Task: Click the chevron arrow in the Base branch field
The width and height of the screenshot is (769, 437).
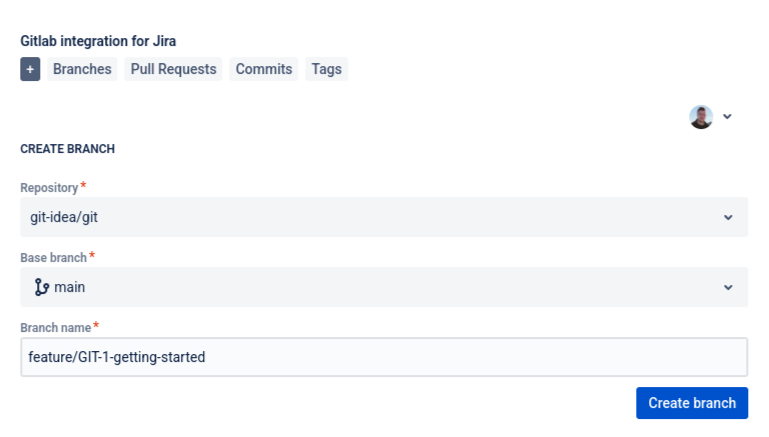Action: pyautogui.click(x=728, y=287)
